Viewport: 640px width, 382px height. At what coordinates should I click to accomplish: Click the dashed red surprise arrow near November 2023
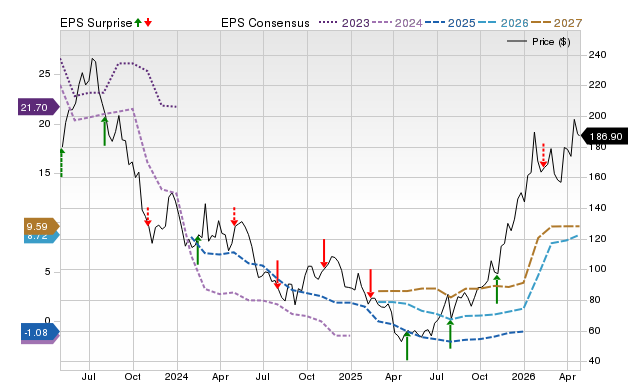coord(148,216)
